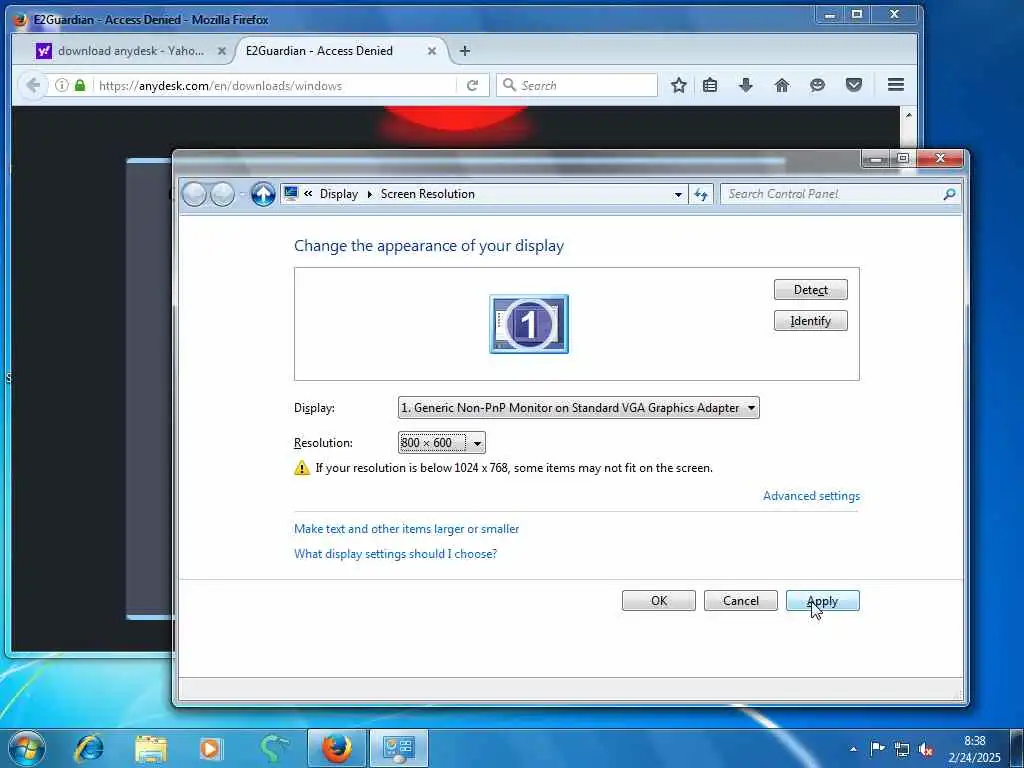Minimize the Screen Resolution window
Screen dimensions: 1024x768
pos(876,158)
